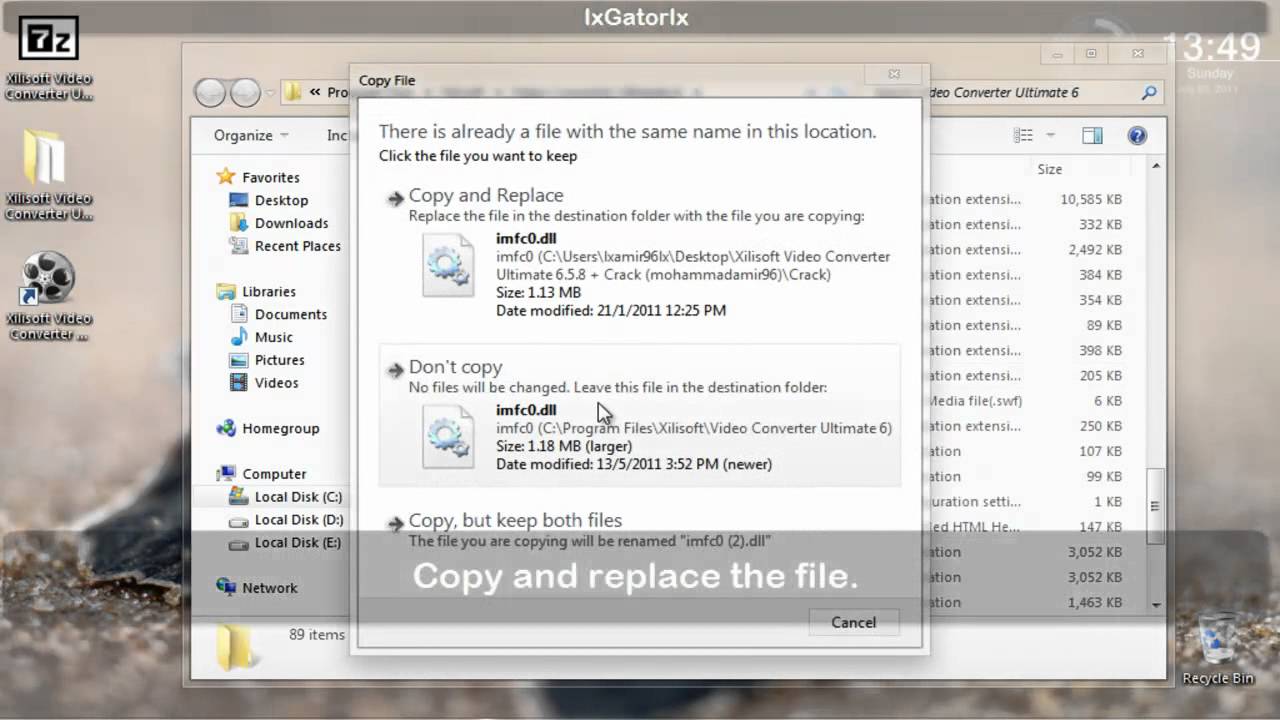Open Videos library
This screenshot has height=720, width=1280.
coord(264,383)
